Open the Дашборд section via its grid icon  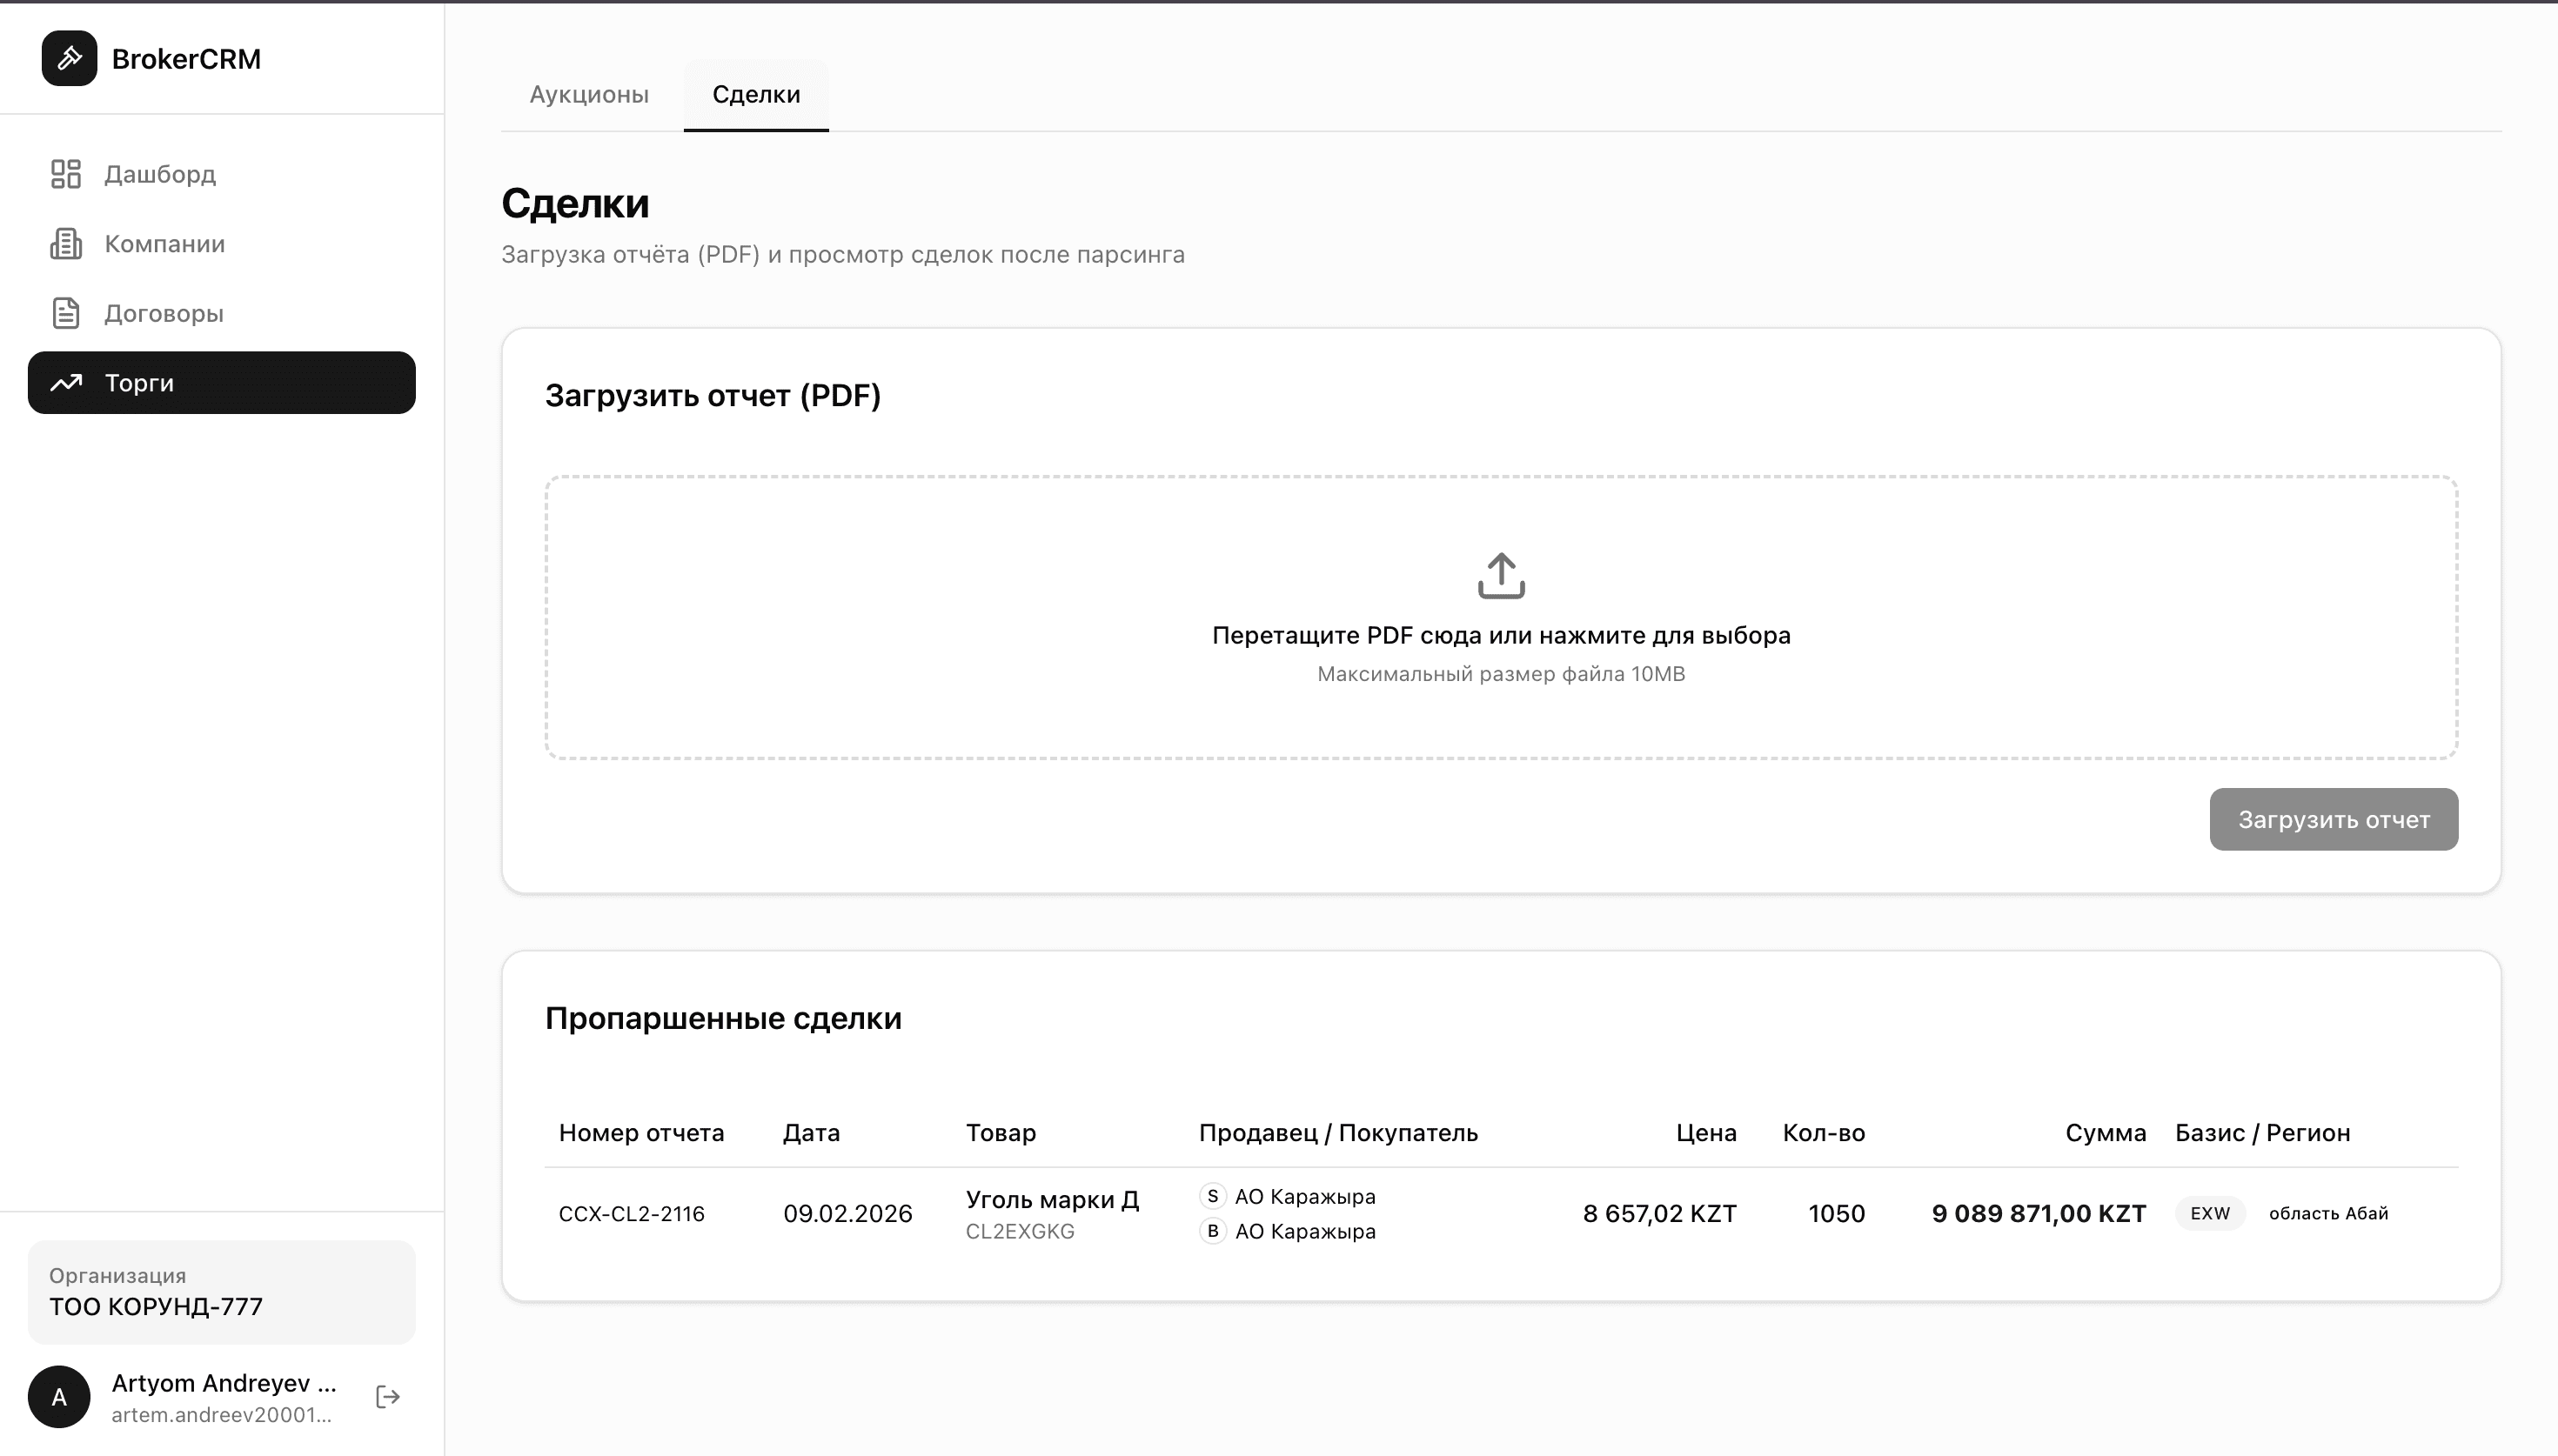[x=66, y=173]
